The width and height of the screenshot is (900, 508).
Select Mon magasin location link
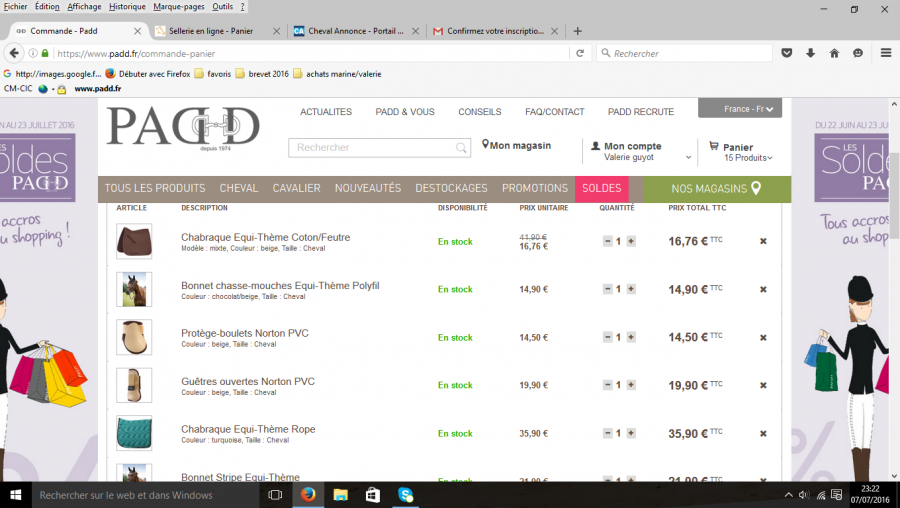(517, 145)
